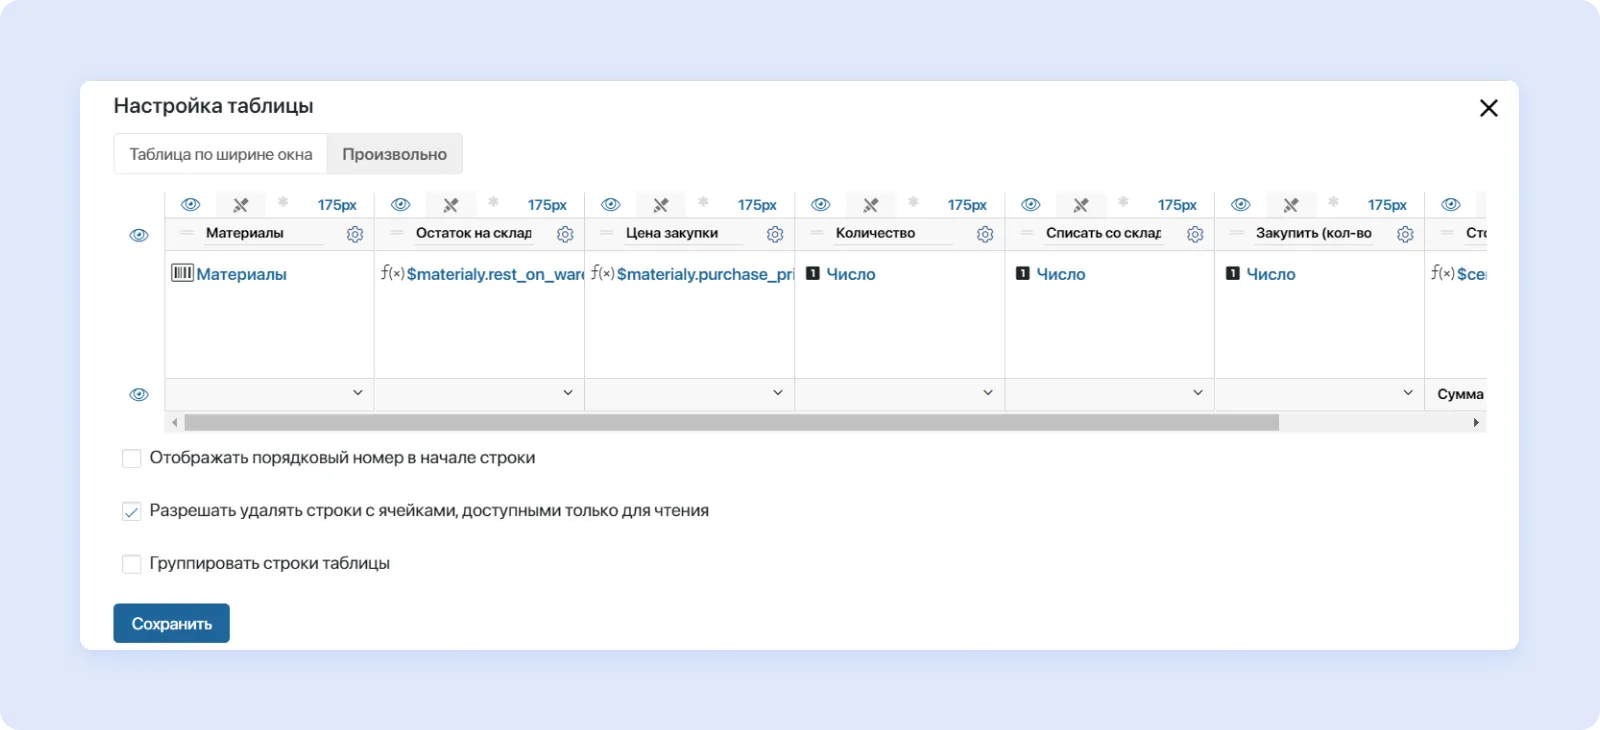Open gear settings for Закупить (кол-во) column
The height and width of the screenshot is (730, 1600).
pyautogui.click(x=1405, y=234)
